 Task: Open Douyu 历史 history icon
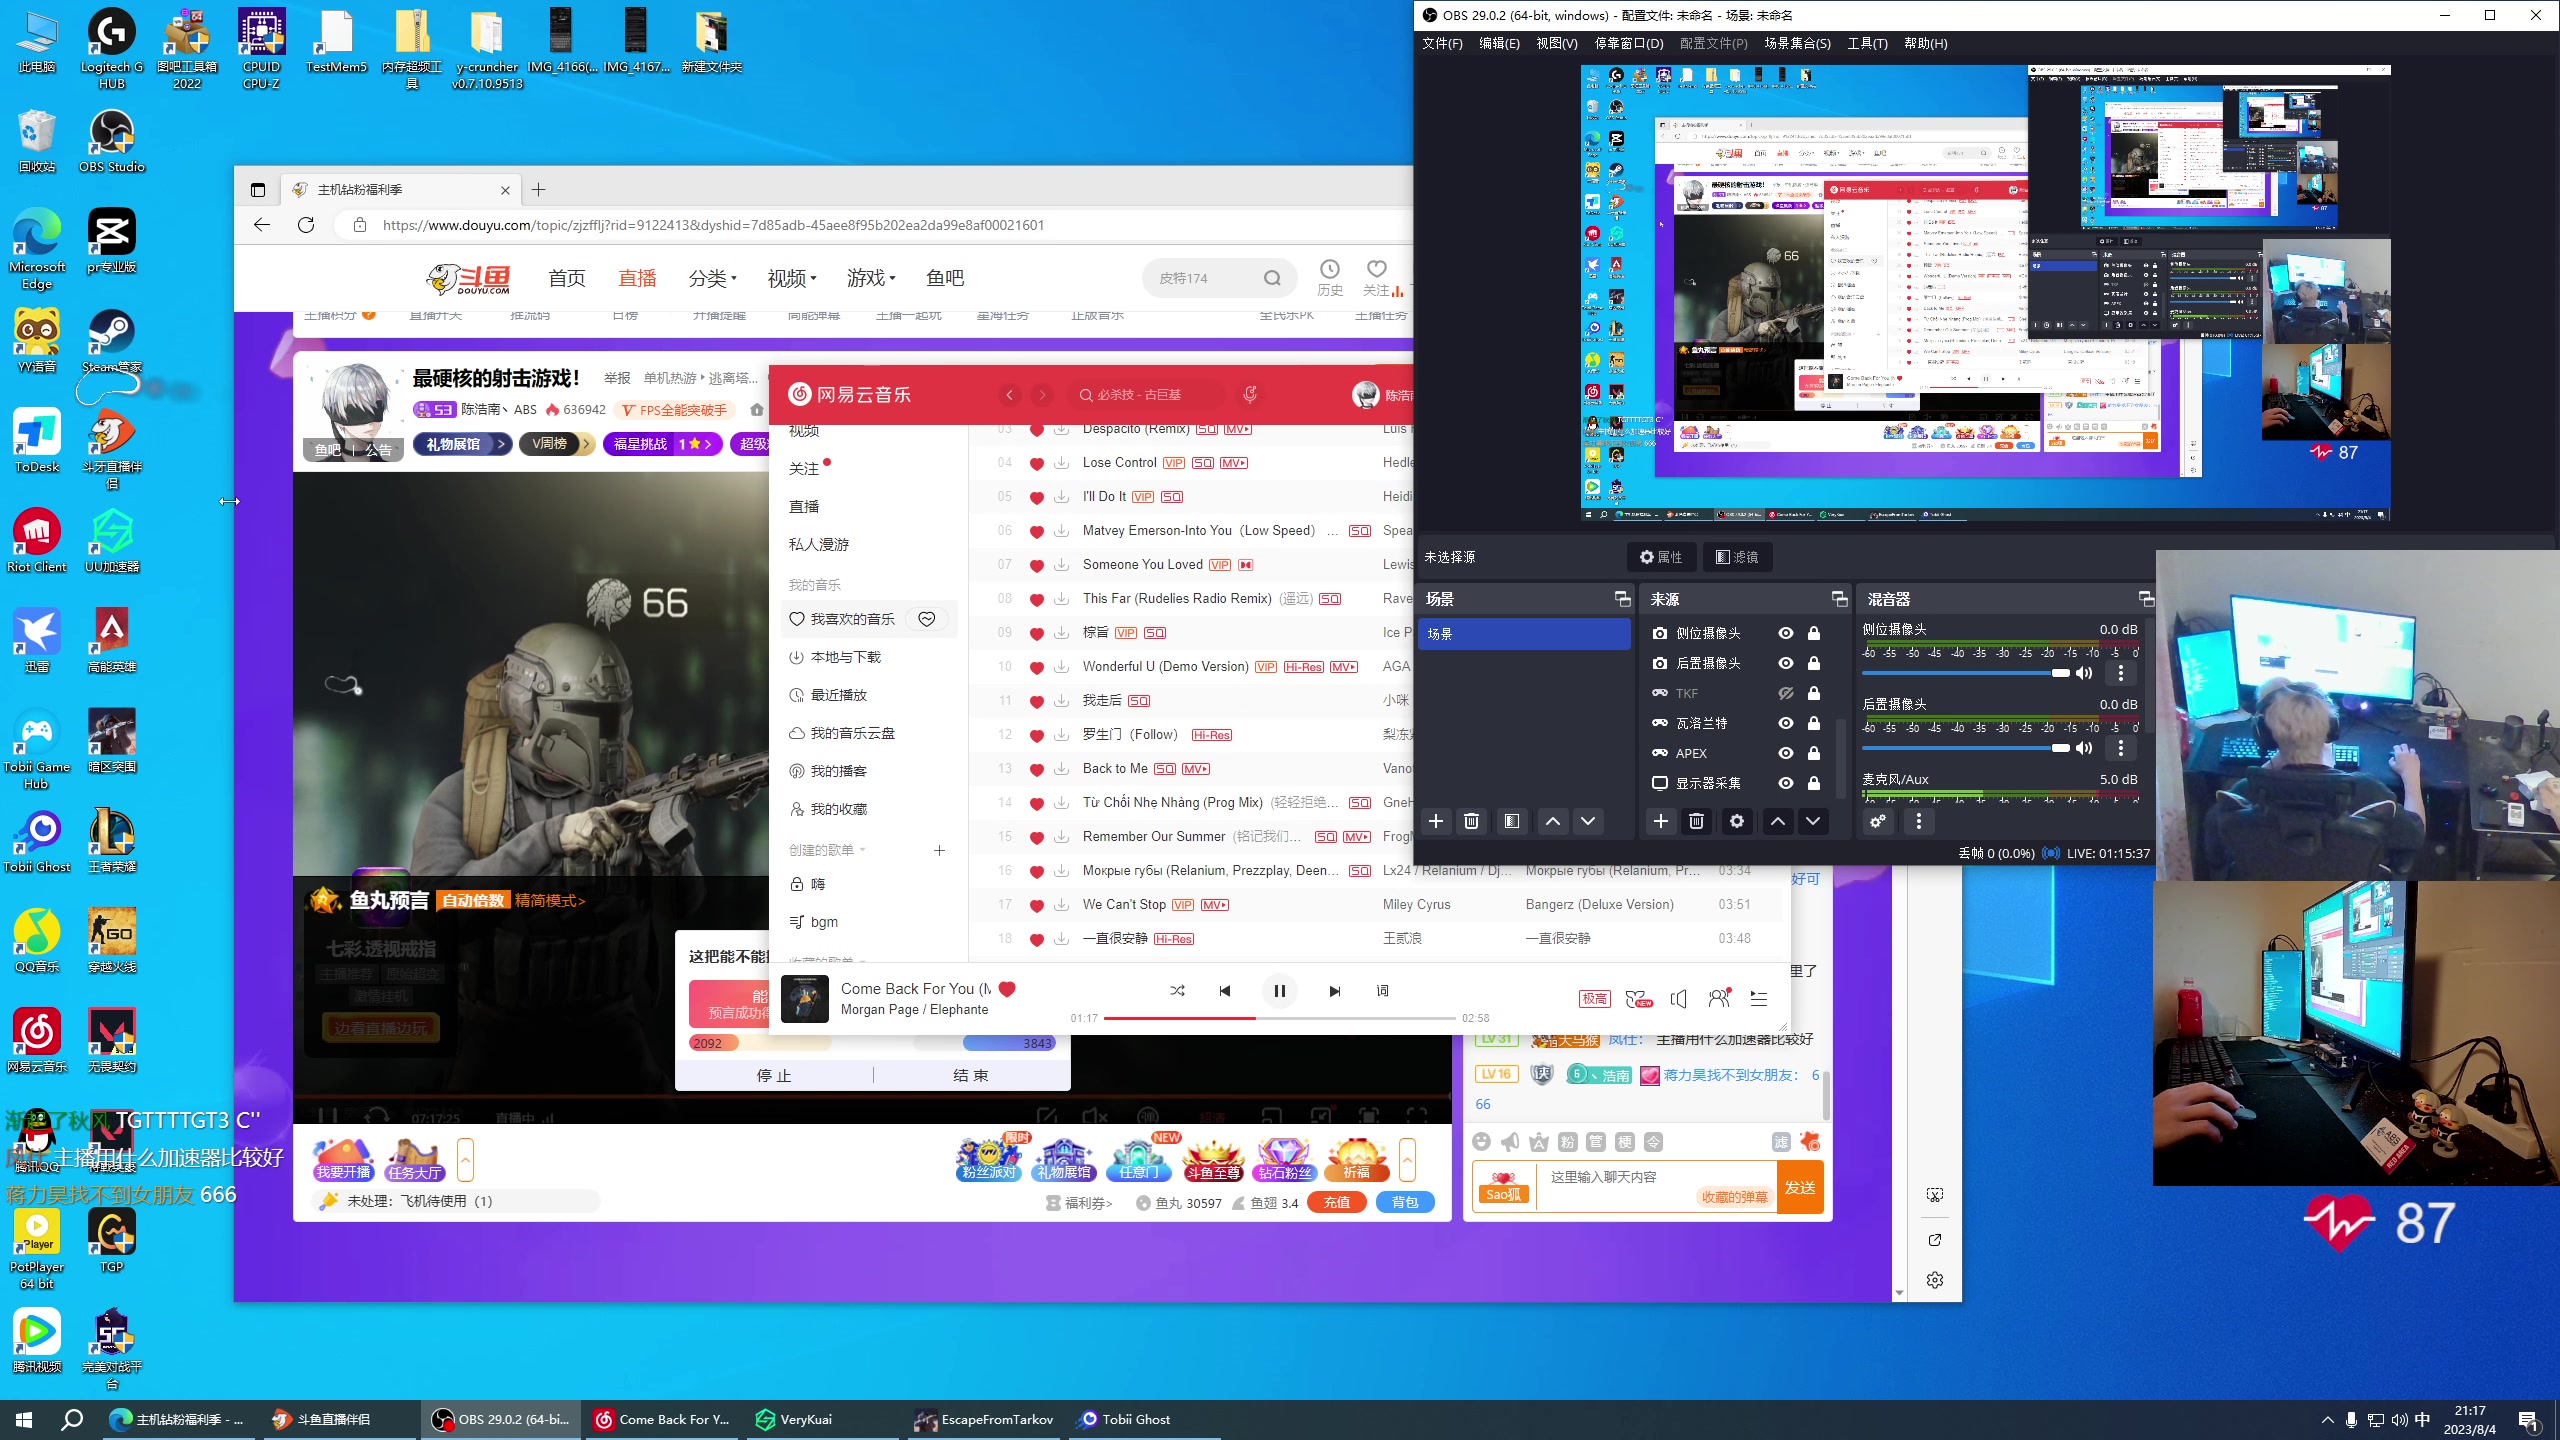pyautogui.click(x=1330, y=277)
